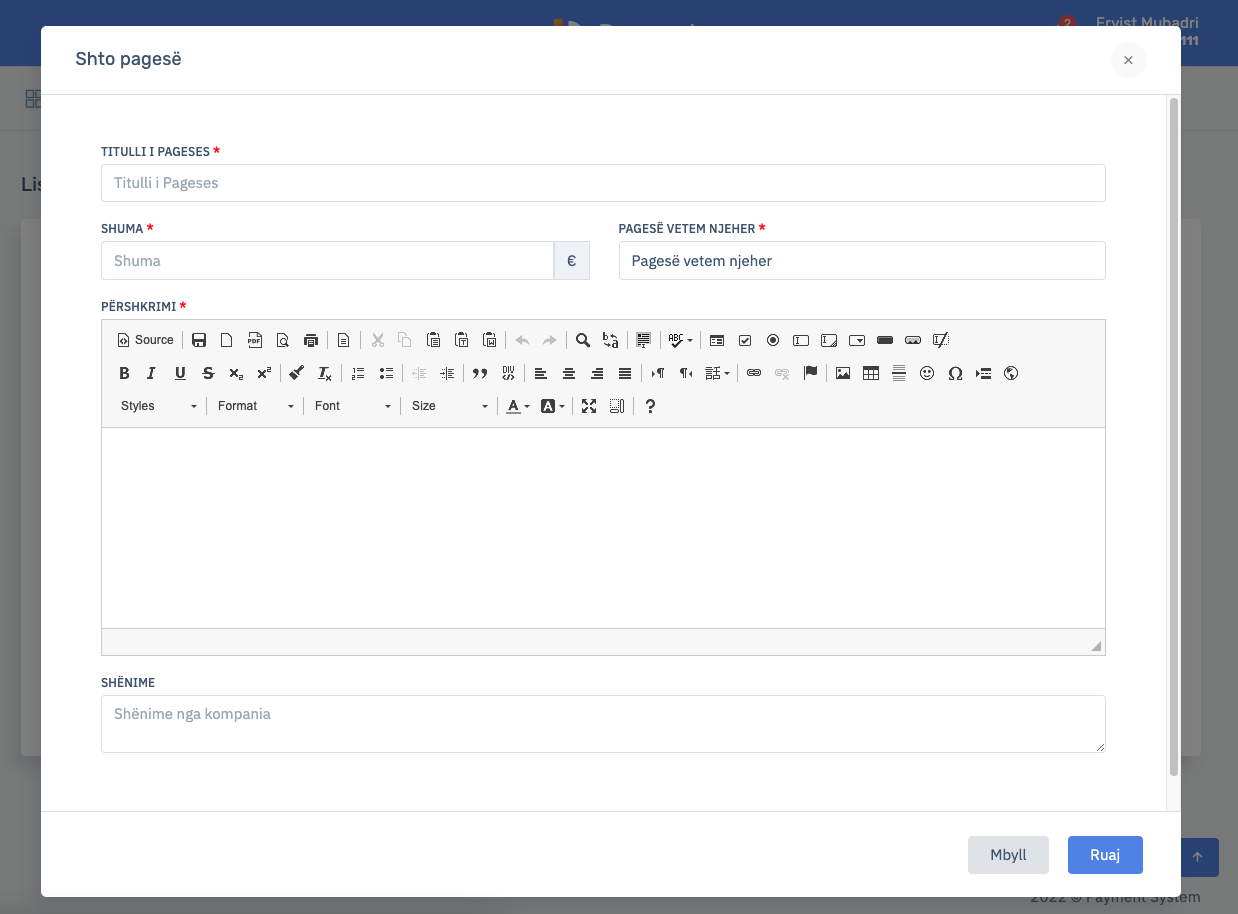Center align the text
The image size is (1238, 914).
coord(569,373)
